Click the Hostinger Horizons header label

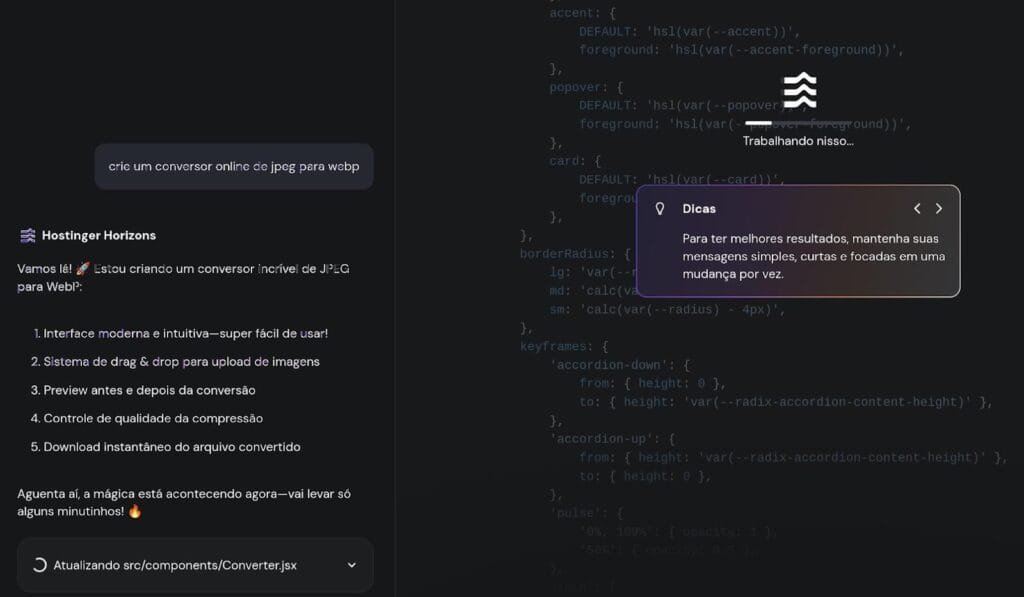[100, 235]
